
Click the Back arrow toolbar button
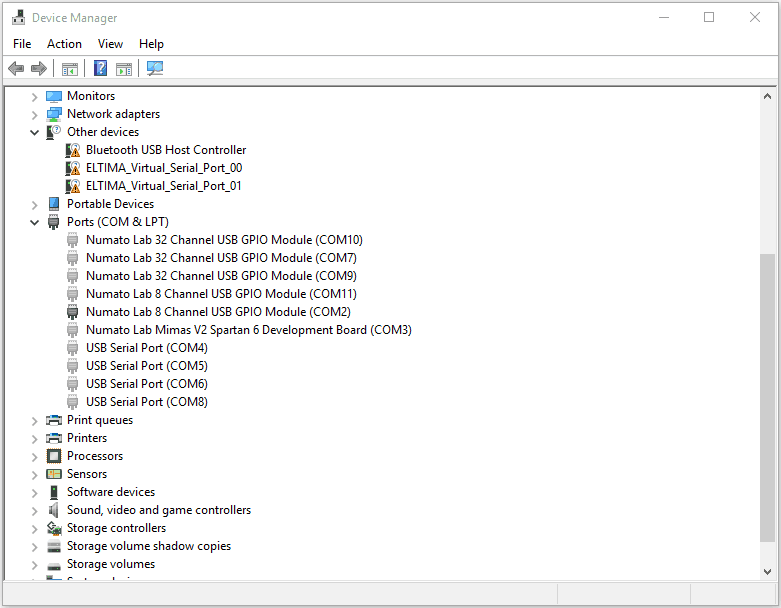click(x=16, y=68)
